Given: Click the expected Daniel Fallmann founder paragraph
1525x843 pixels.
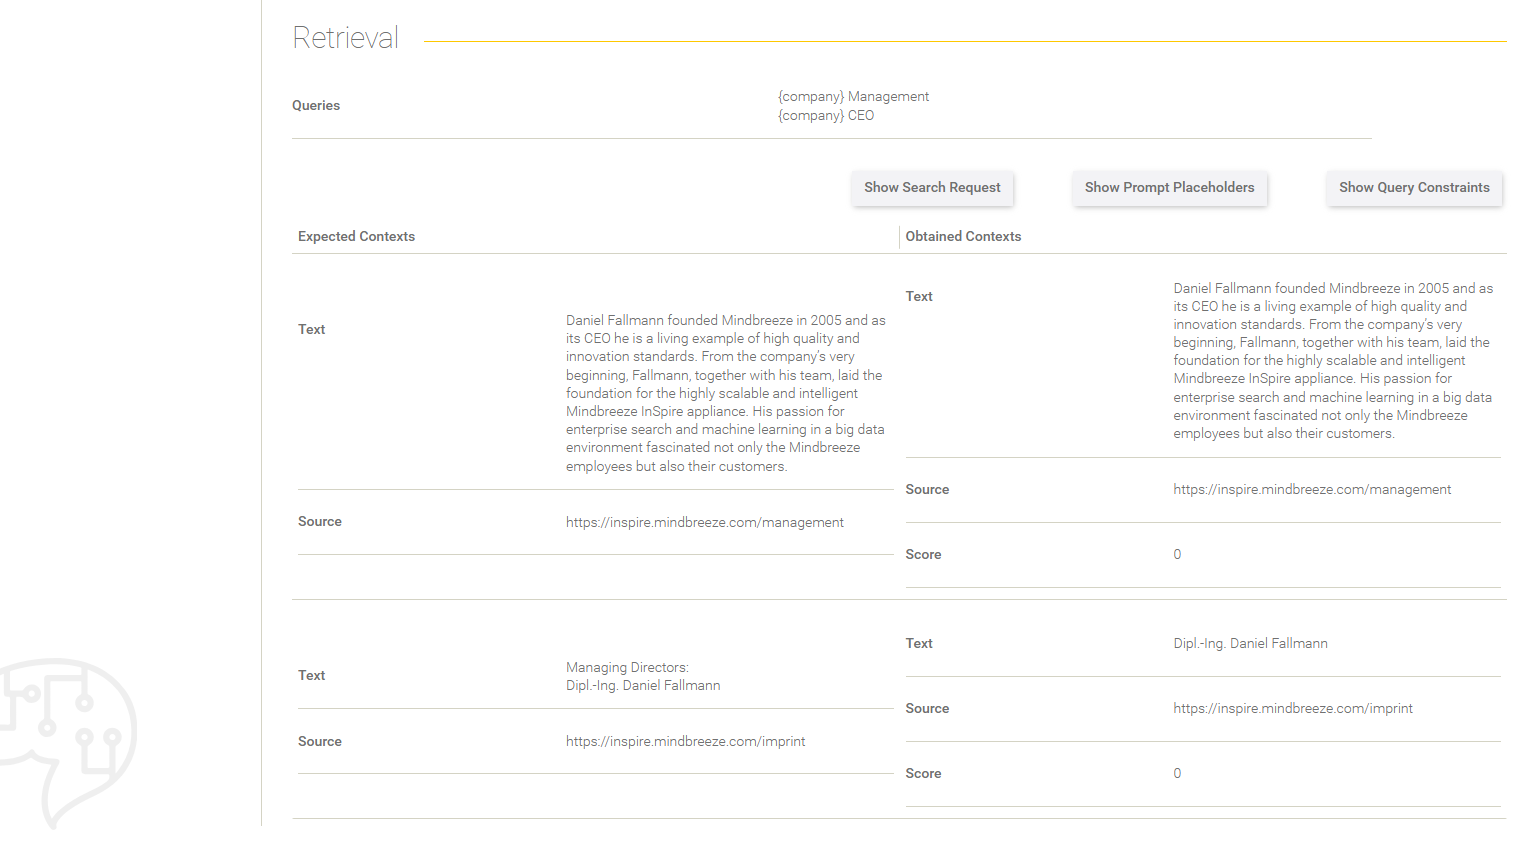Looking at the screenshot, I should point(726,393).
